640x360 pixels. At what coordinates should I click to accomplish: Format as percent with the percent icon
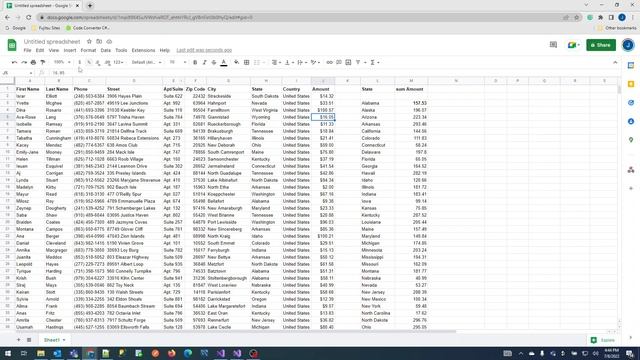89,62
